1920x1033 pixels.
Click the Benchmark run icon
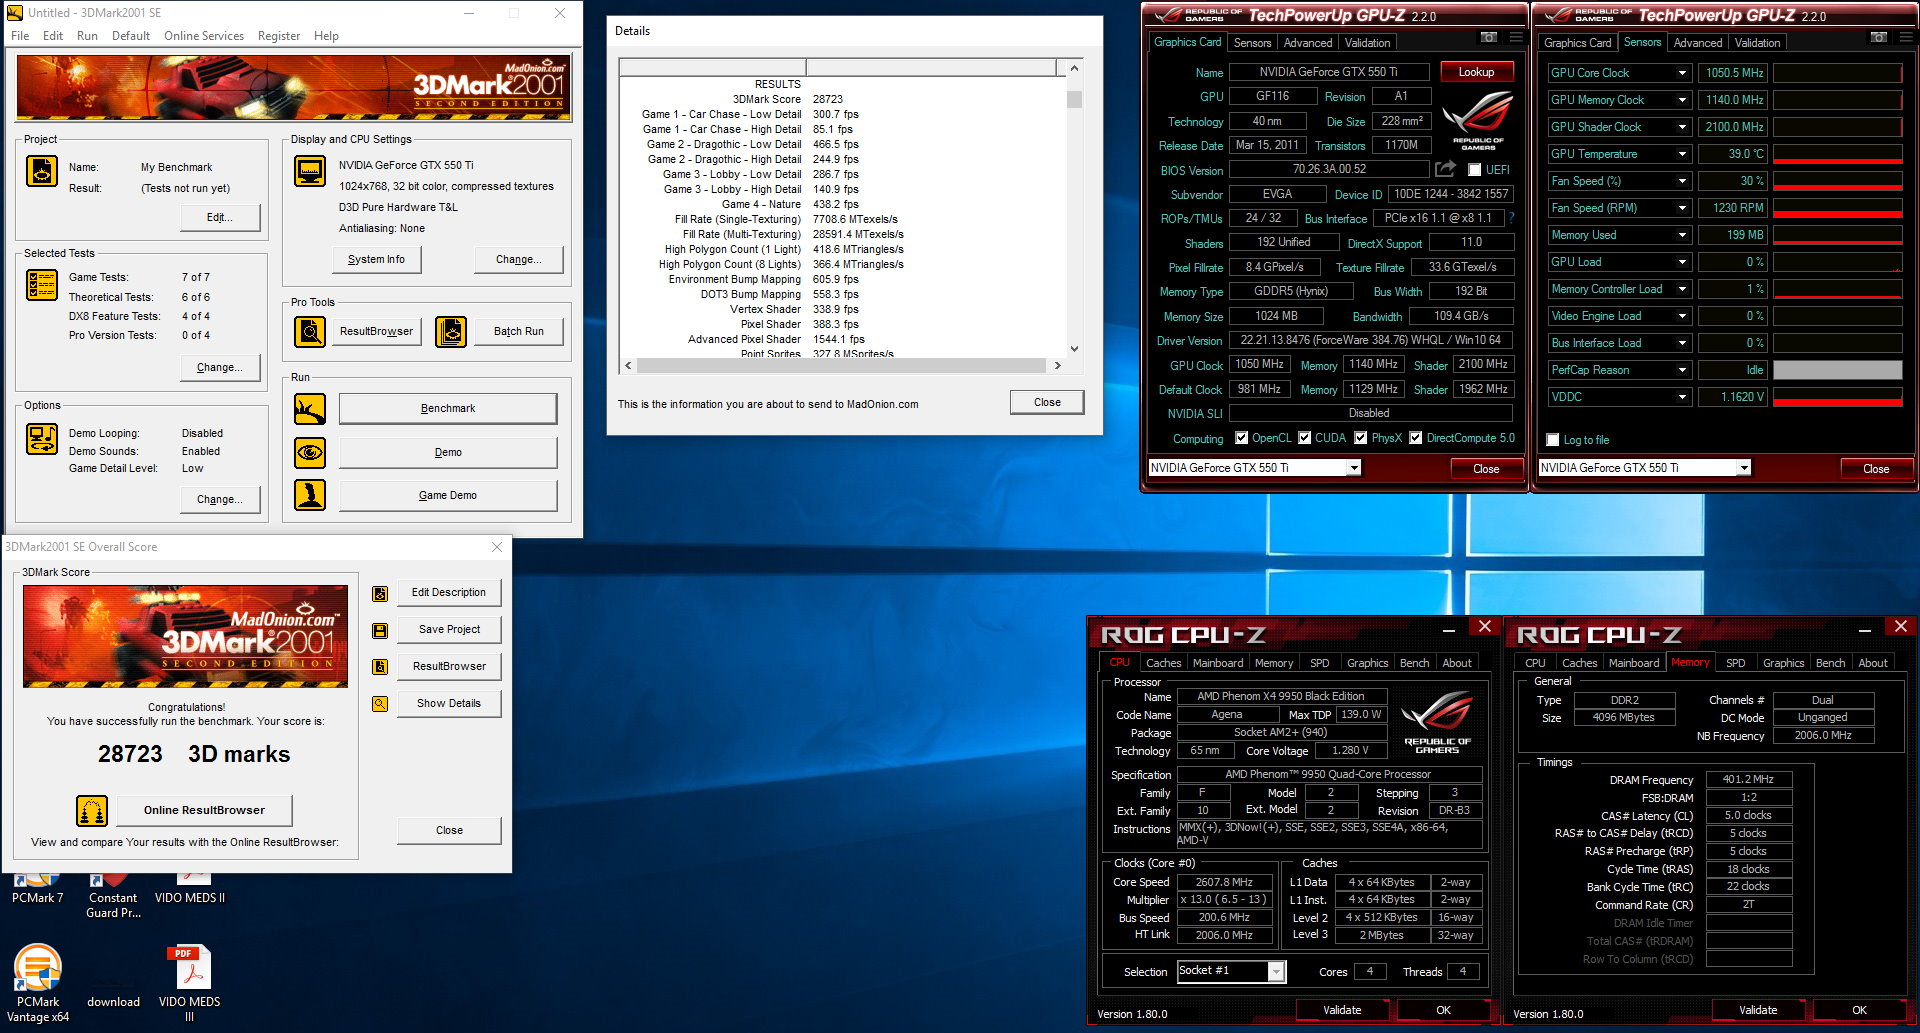tap(310, 409)
